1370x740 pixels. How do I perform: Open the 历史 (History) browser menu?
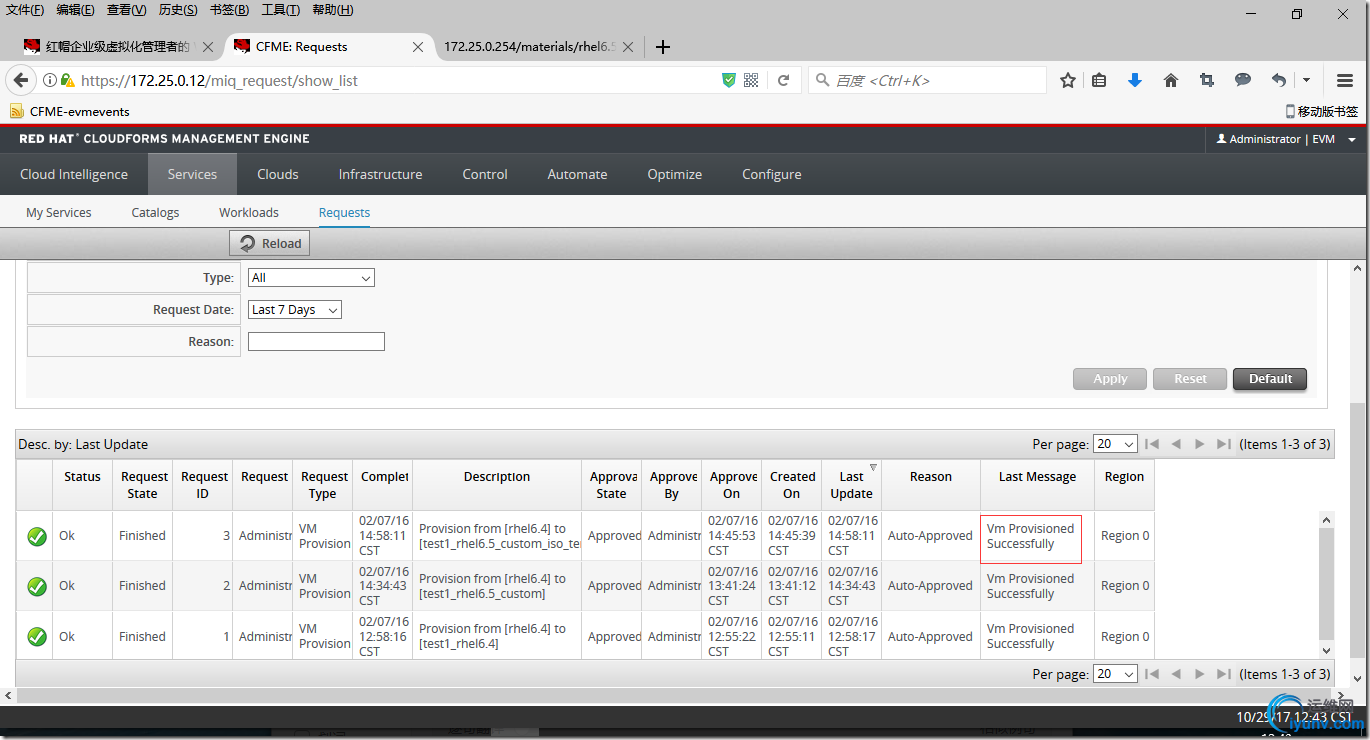178,10
